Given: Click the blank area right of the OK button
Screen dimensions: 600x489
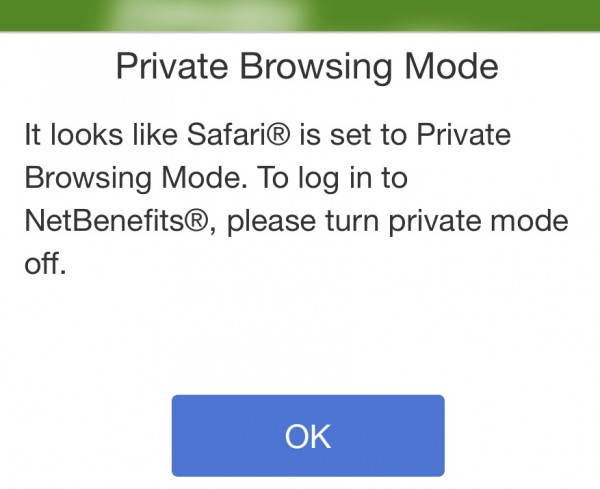Looking at the screenshot, I should pyautogui.click(x=520, y=435).
